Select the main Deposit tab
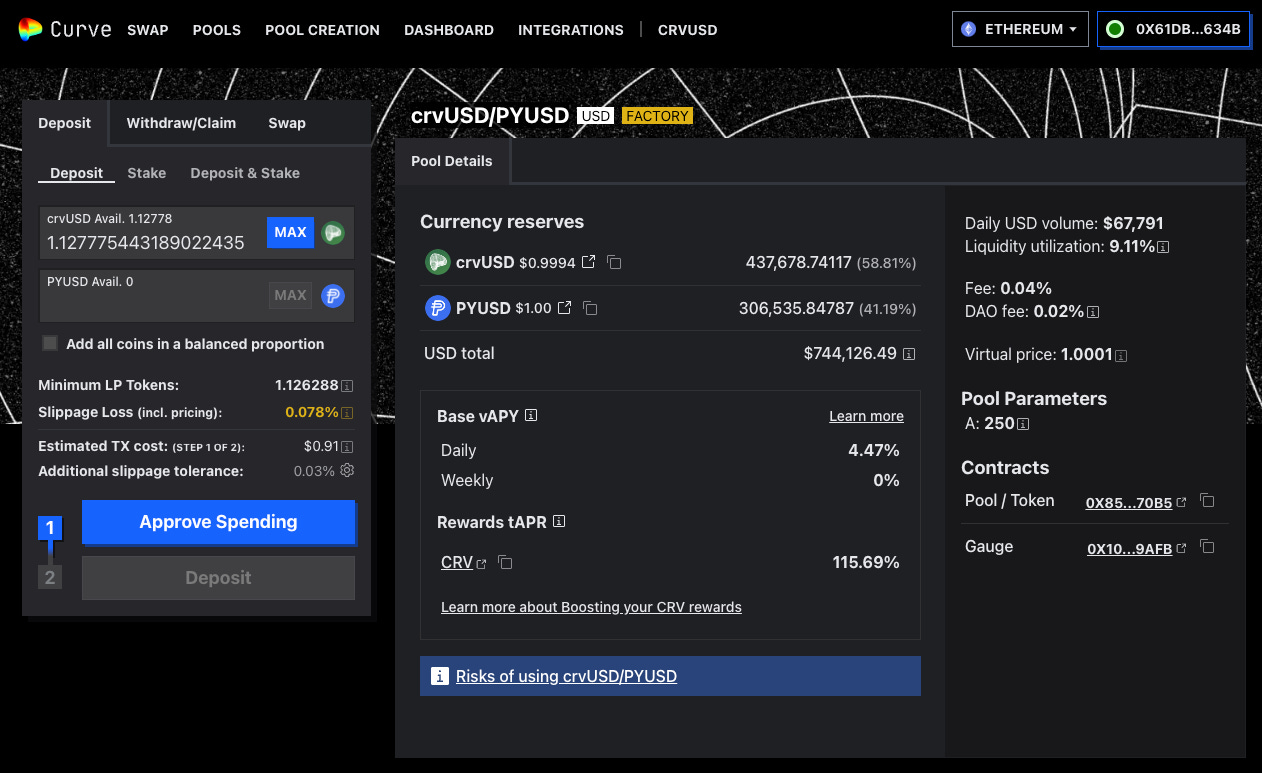Viewport: 1262px width, 773px height. point(65,123)
